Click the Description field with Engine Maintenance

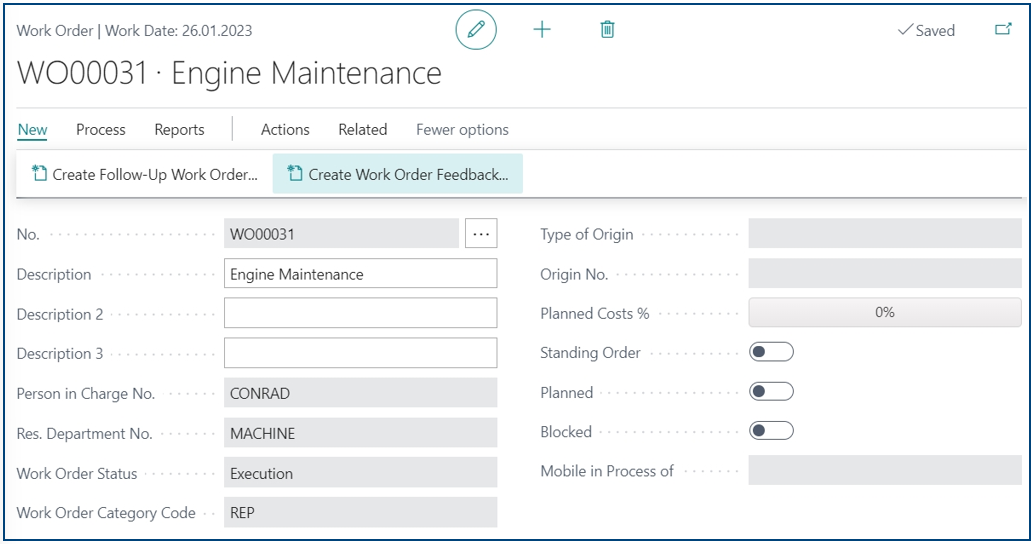coord(361,274)
